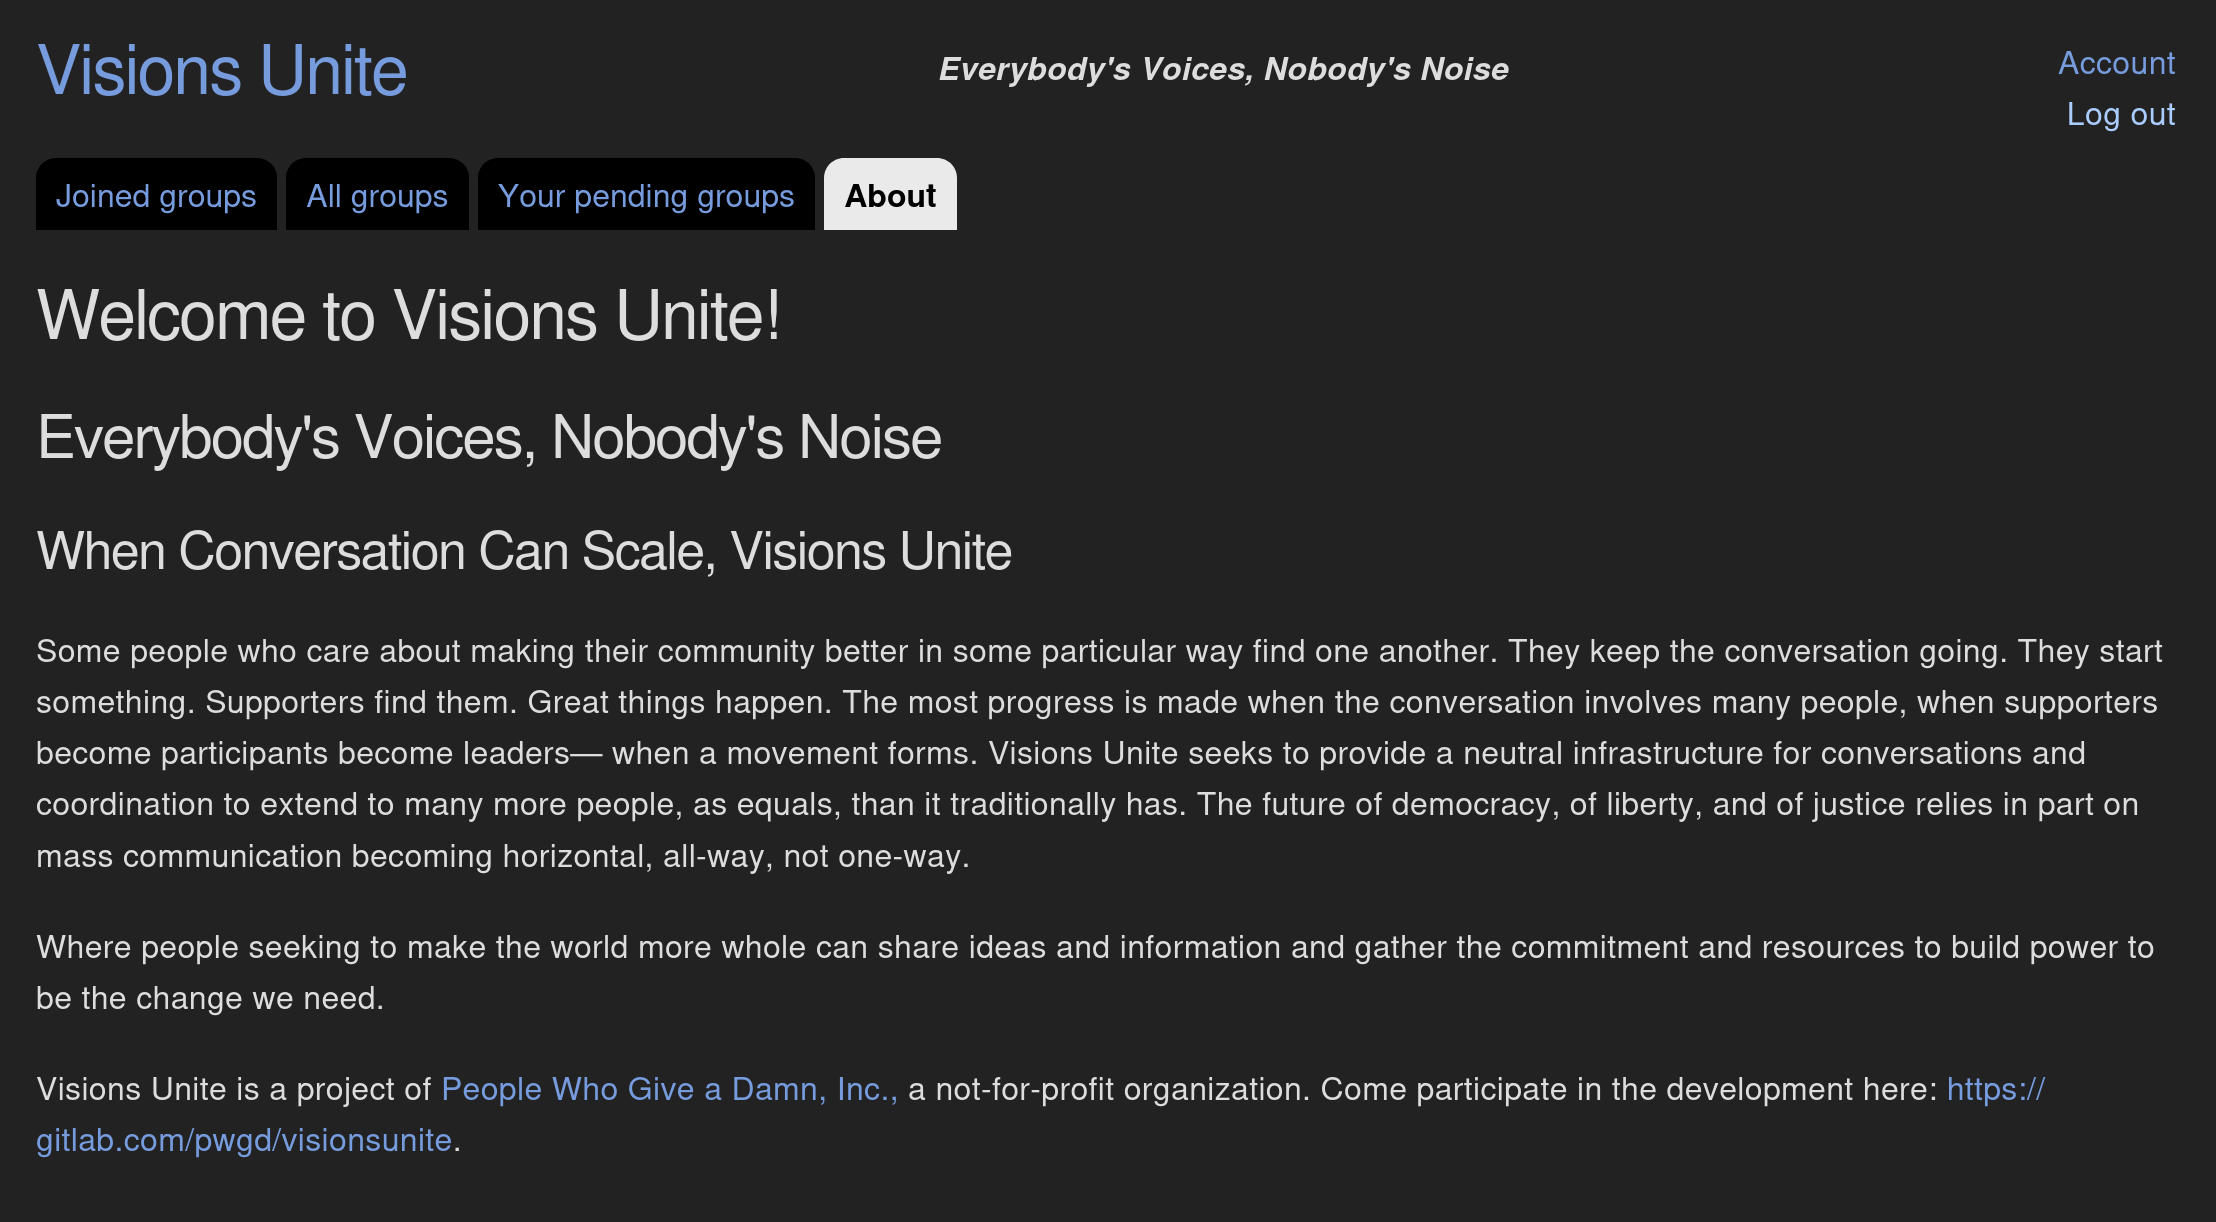Click the phrase "be the change we need."

210,998
